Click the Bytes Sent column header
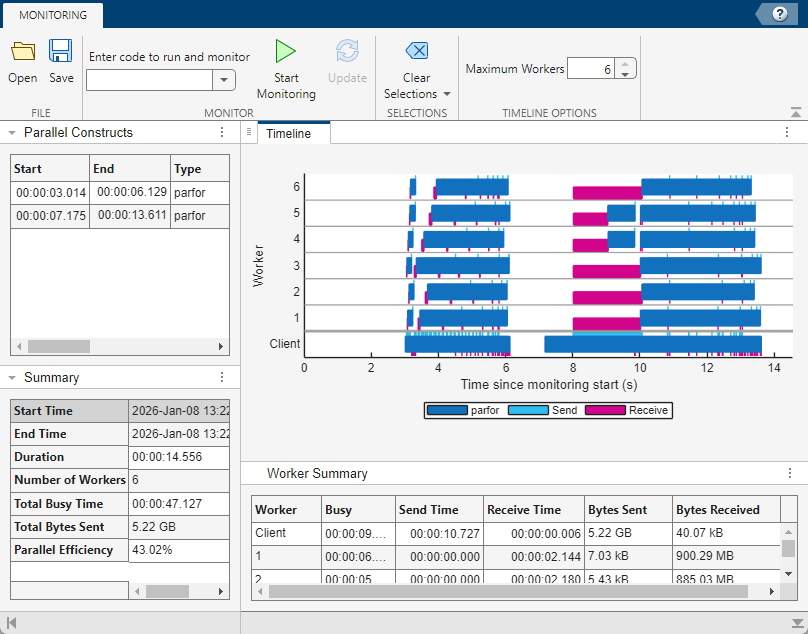808x634 pixels. (629, 510)
